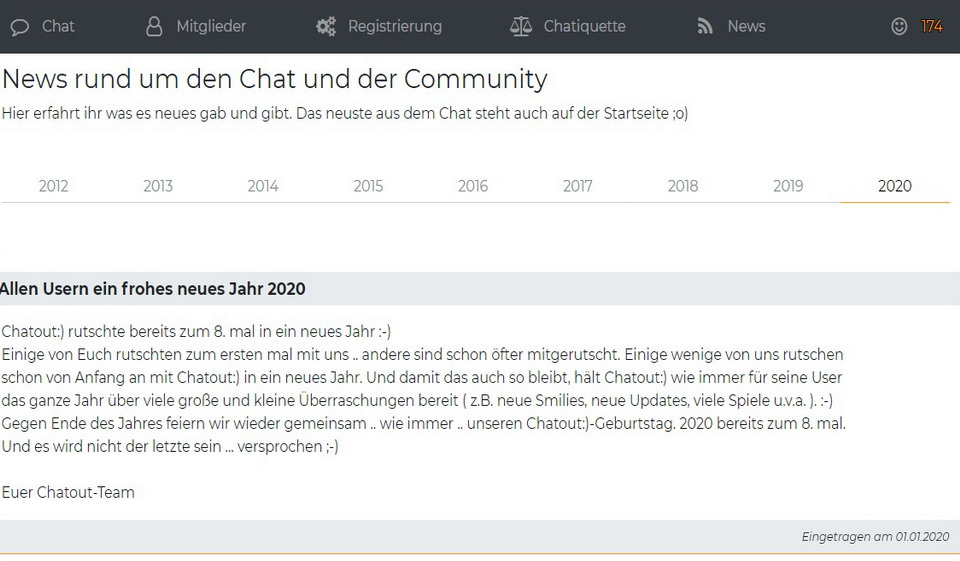Open the Registrierung link
Image resolution: width=960 pixels, height=561 pixels.
(x=395, y=27)
